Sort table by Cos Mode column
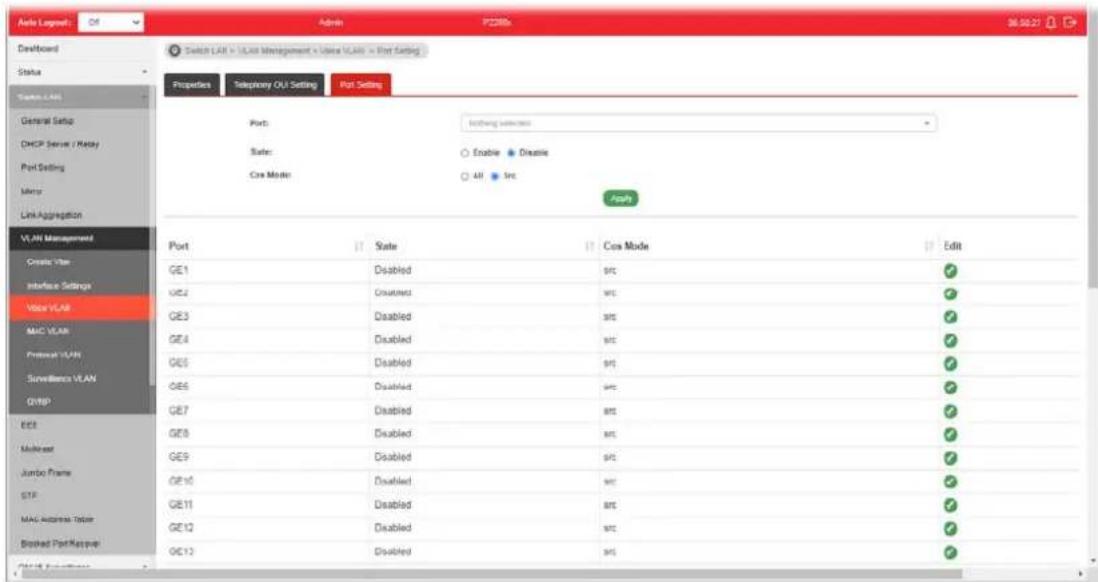This screenshot has width=1098, height=582. (x=929, y=247)
